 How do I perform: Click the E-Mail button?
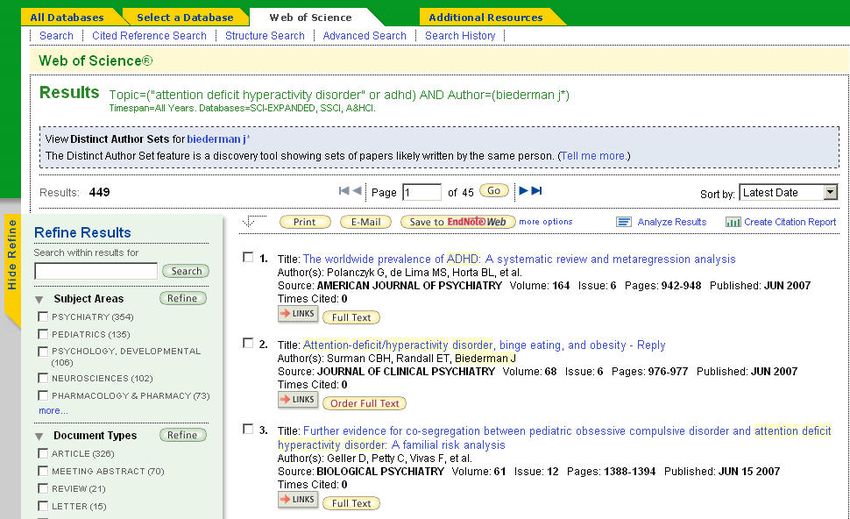(x=366, y=222)
